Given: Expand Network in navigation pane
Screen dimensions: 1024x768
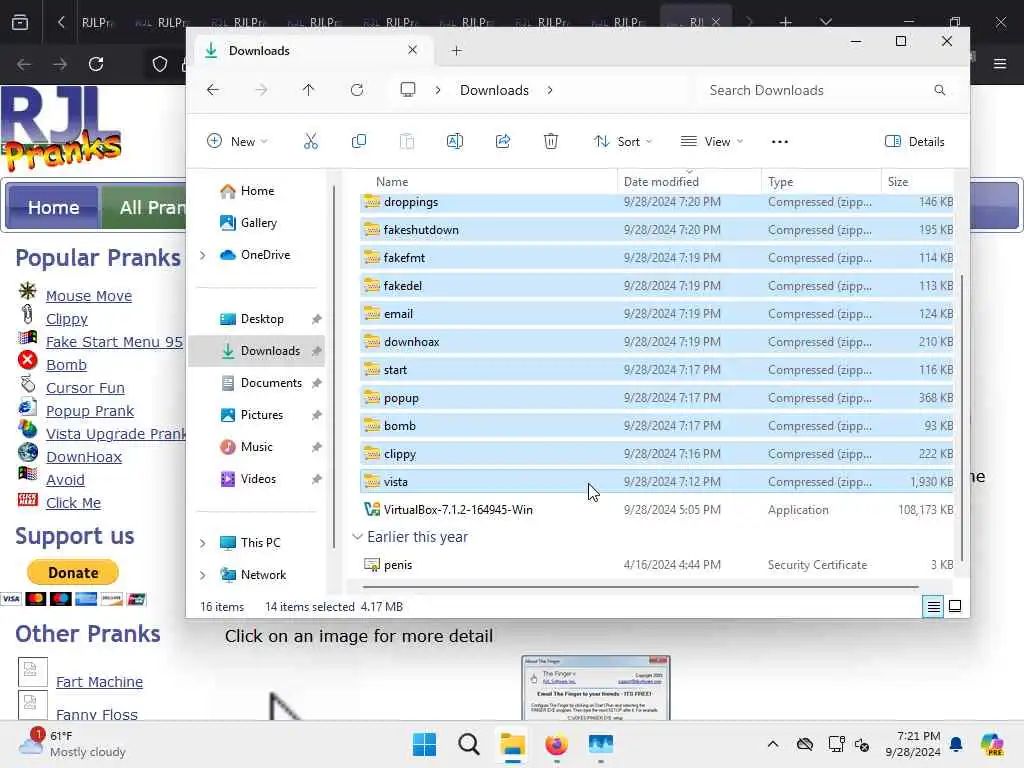Looking at the screenshot, I should pos(202,575).
